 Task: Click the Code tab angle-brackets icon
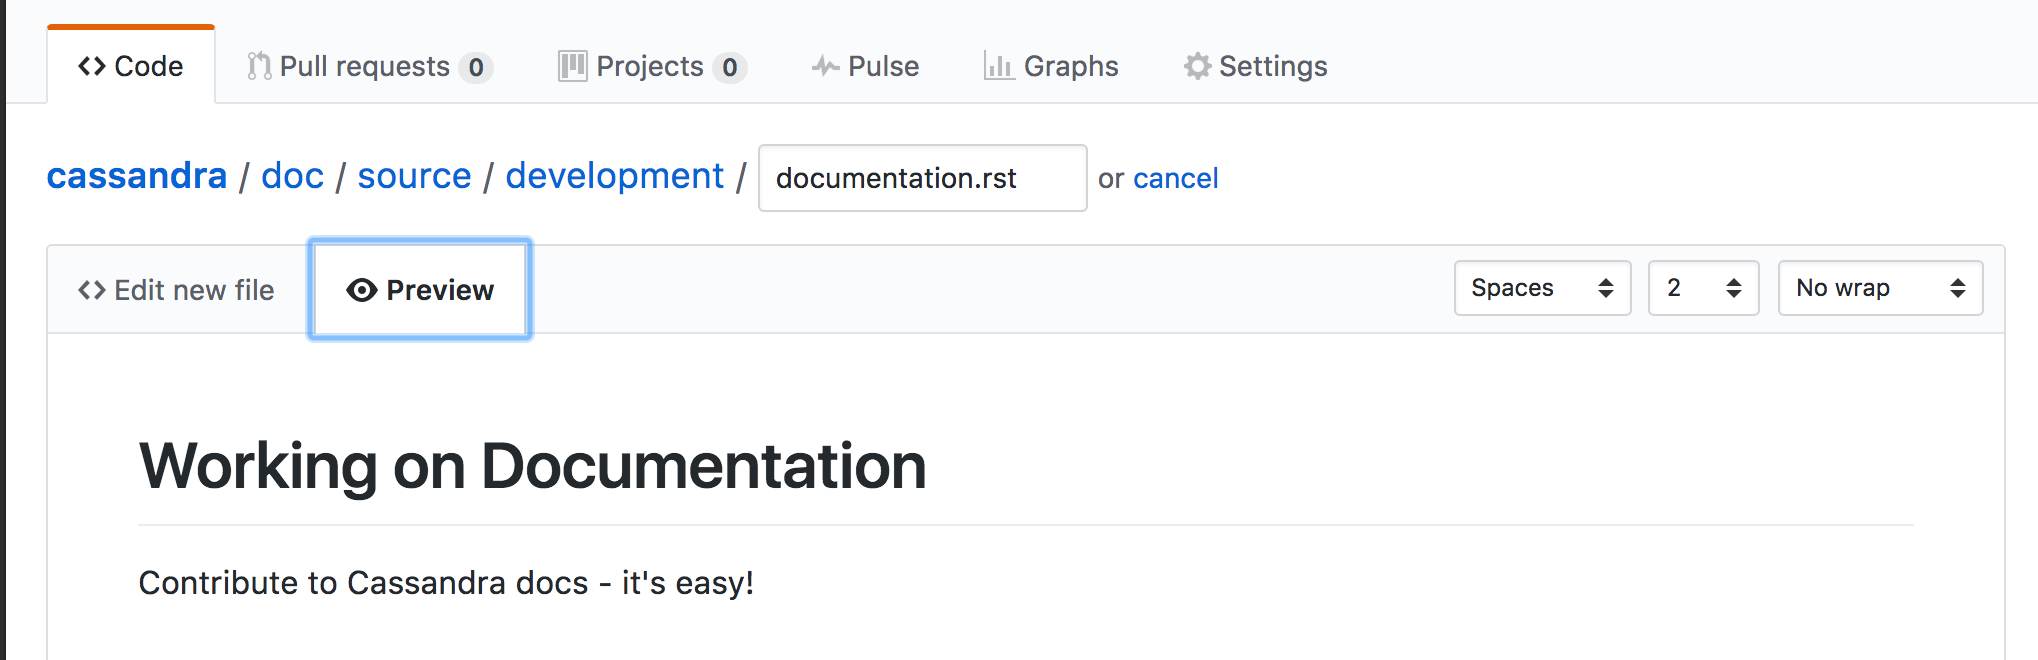pos(92,66)
